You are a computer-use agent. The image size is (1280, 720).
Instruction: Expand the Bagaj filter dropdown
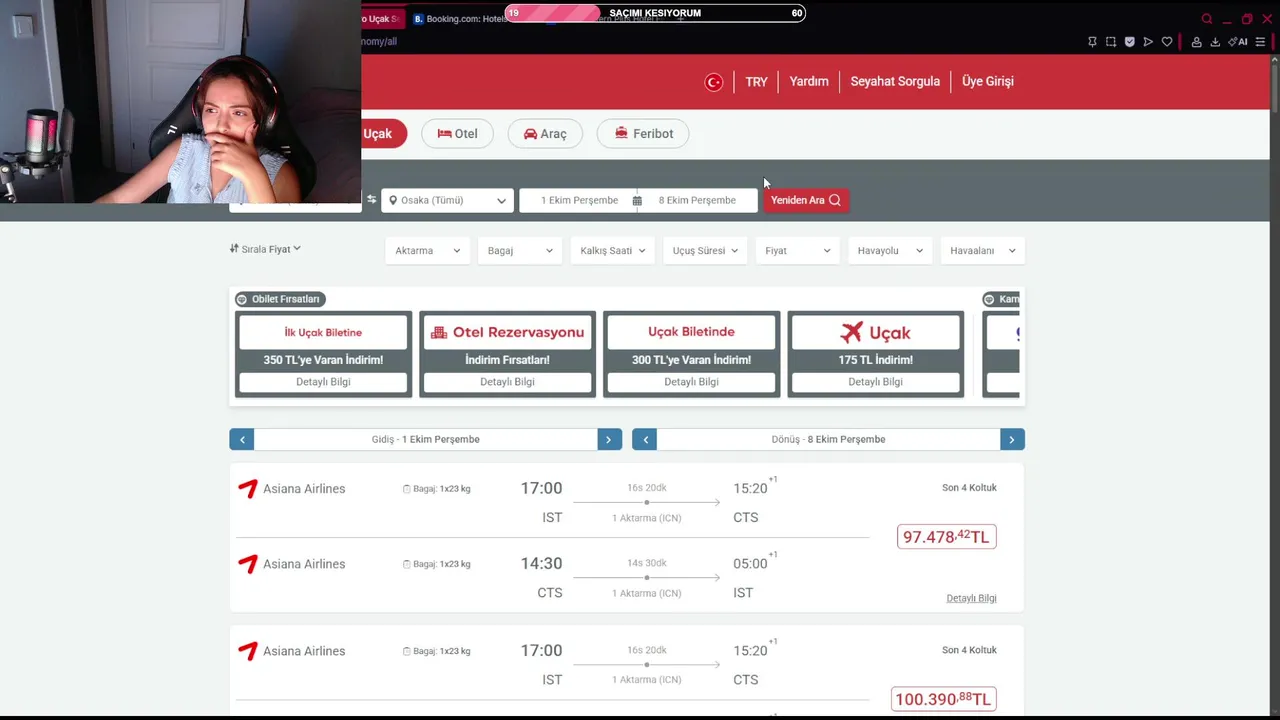click(520, 251)
